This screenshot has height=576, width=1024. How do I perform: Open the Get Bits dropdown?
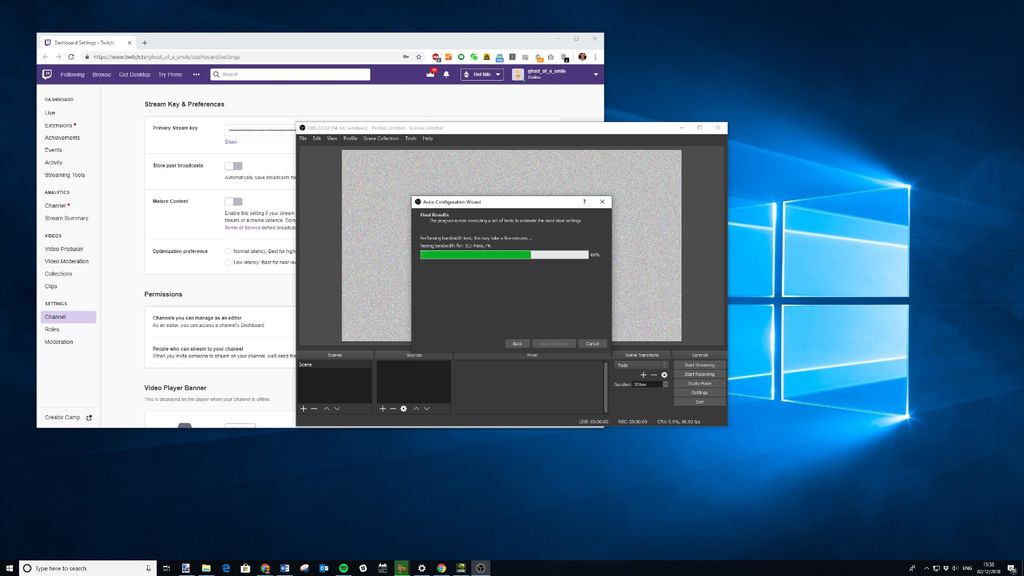[x=481, y=74]
